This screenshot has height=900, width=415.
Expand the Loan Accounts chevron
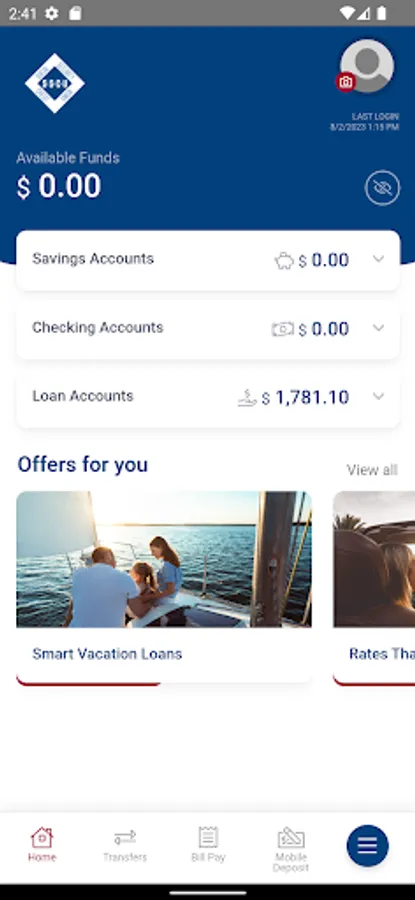(378, 396)
